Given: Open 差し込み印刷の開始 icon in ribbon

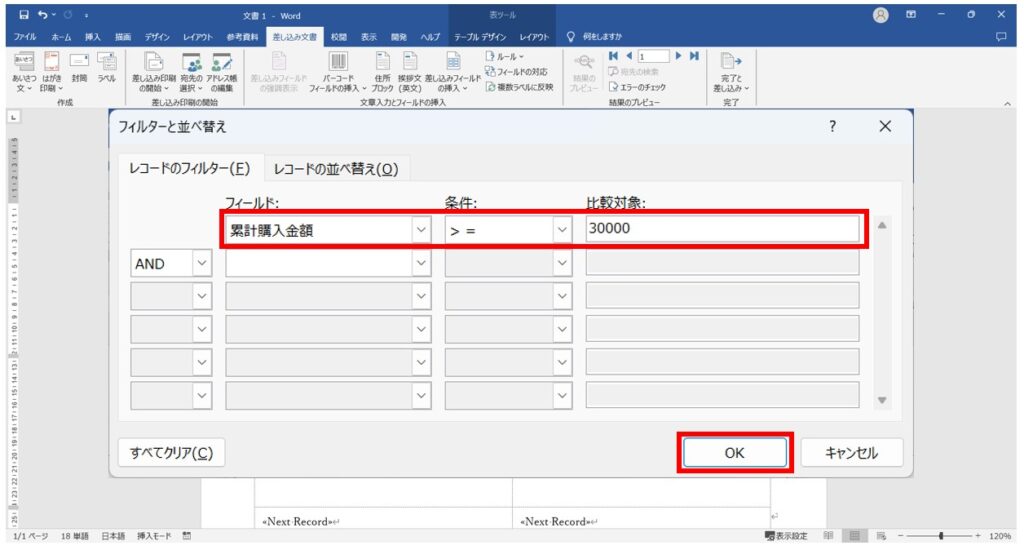Looking at the screenshot, I should point(153,62).
